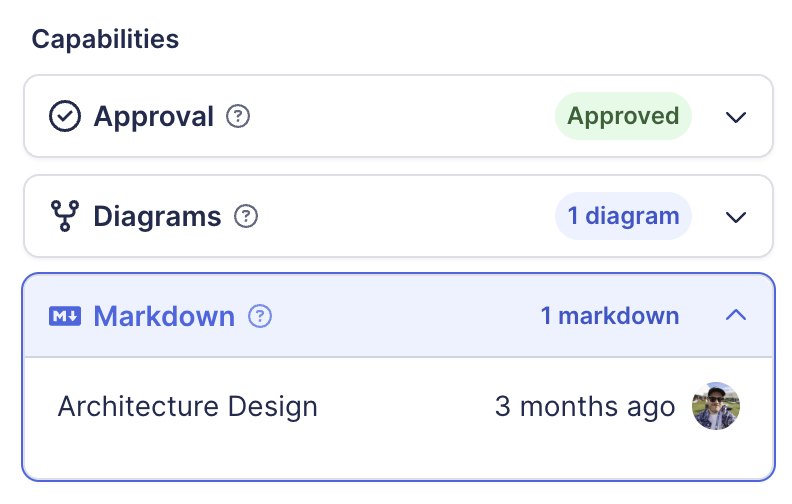The height and width of the screenshot is (504, 792).
Task: Show help for the Markdown capability
Action: (x=260, y=317)
